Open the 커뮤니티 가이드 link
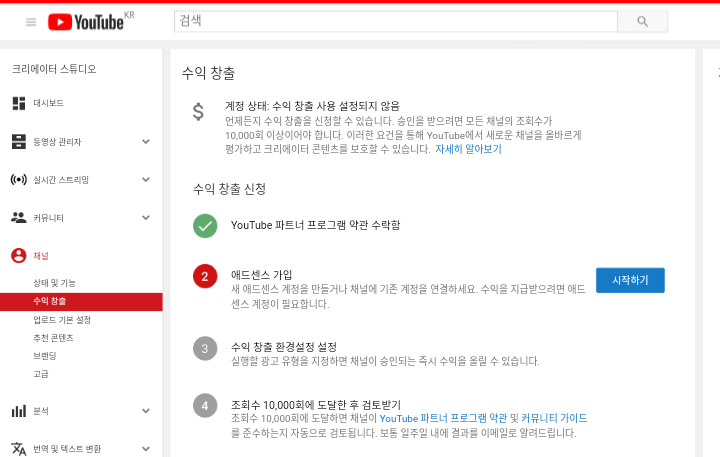This screenshot has height=457, width=720. [x=554, y=418]
